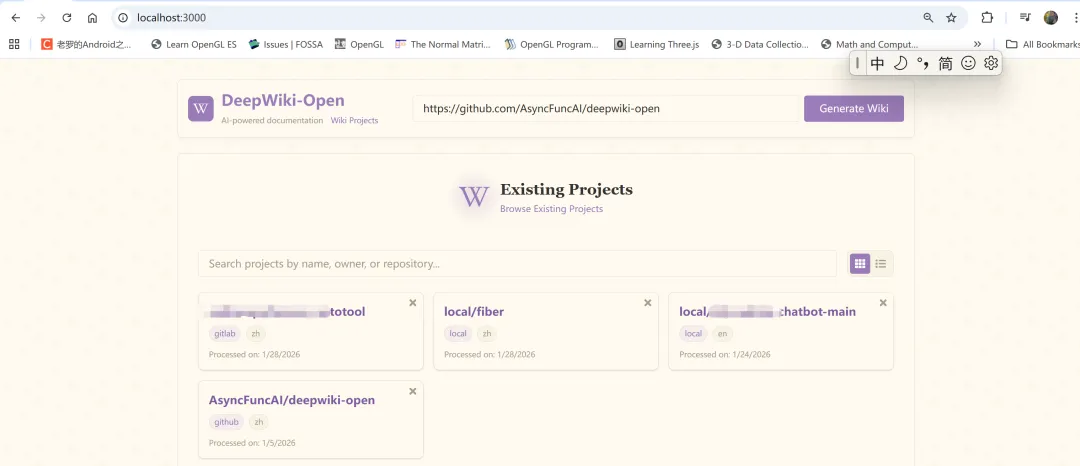The height and width of the screenshot is (466, 1080).
Task: Click the DeepWiki-Open W logo icon
Action: point(201,109)
